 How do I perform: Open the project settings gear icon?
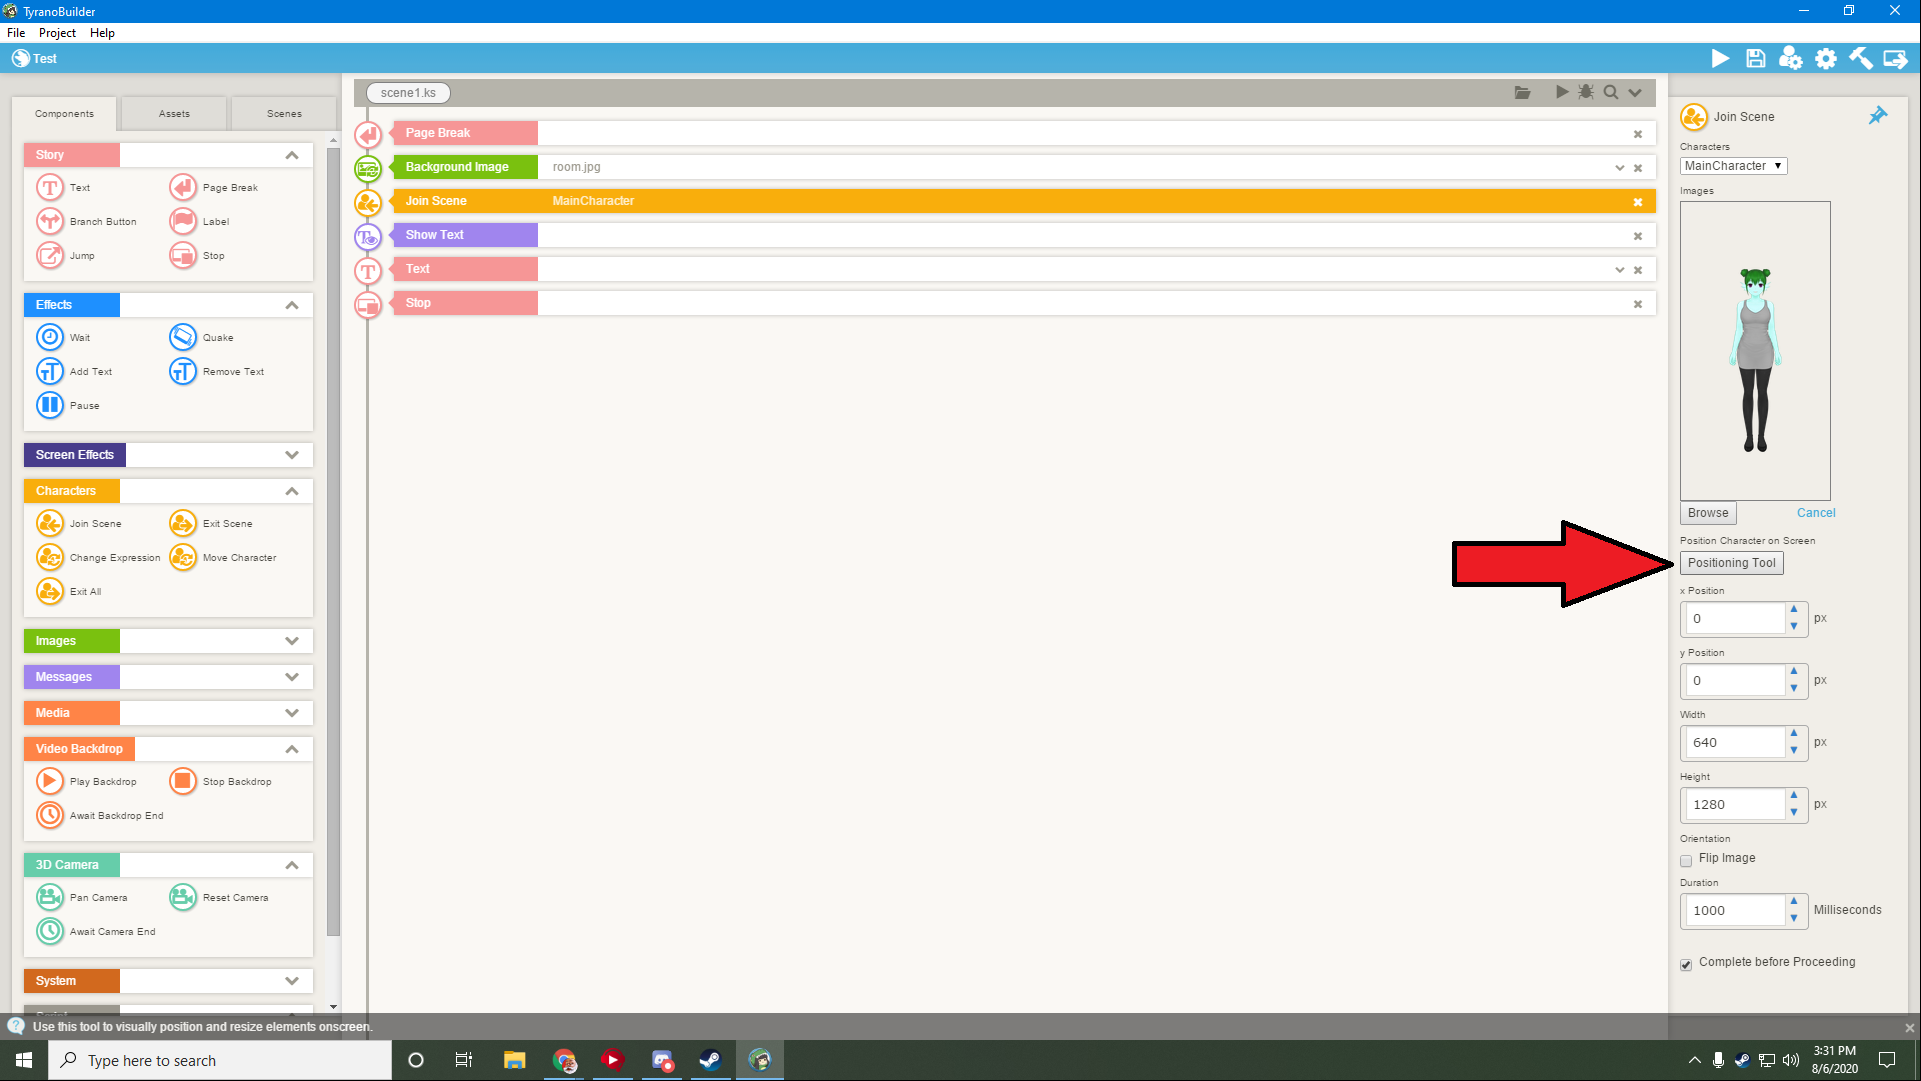pos(1826,59)
